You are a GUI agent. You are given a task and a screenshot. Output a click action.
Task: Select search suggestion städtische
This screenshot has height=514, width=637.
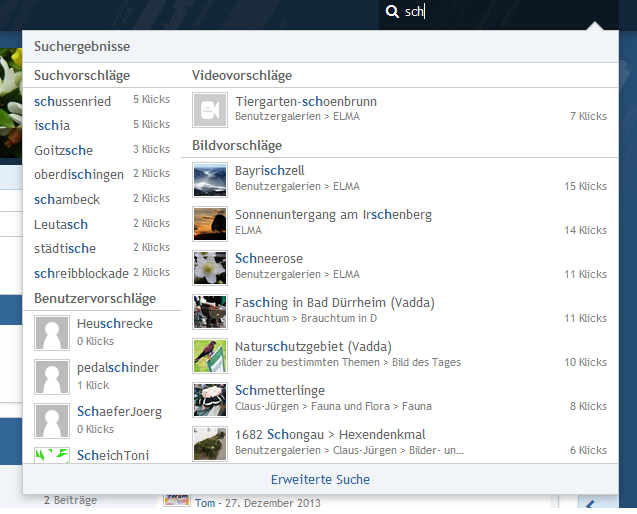(x=65, y=248)
